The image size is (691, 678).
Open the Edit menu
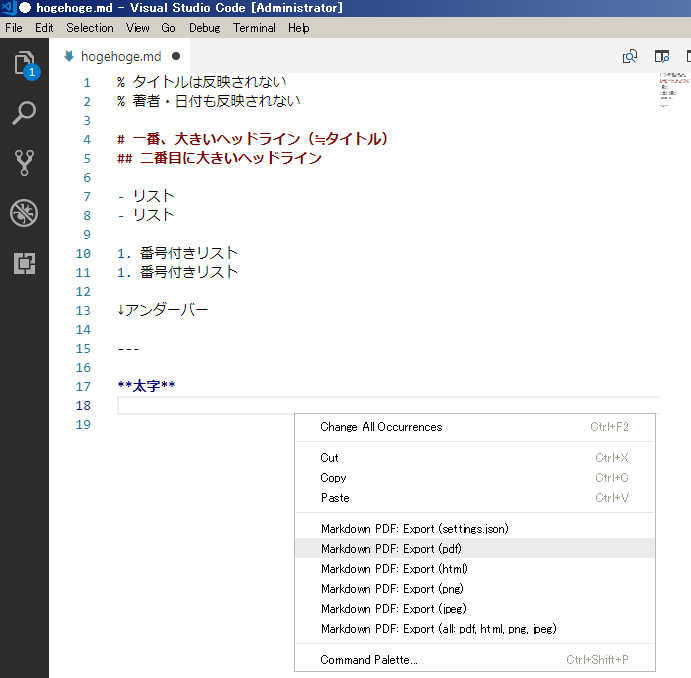click(x=44, y=28)
